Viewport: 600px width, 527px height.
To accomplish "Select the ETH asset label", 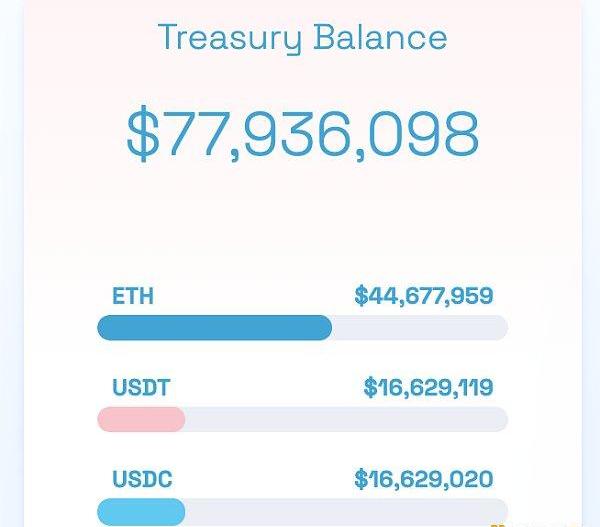I will coord(133,296).
